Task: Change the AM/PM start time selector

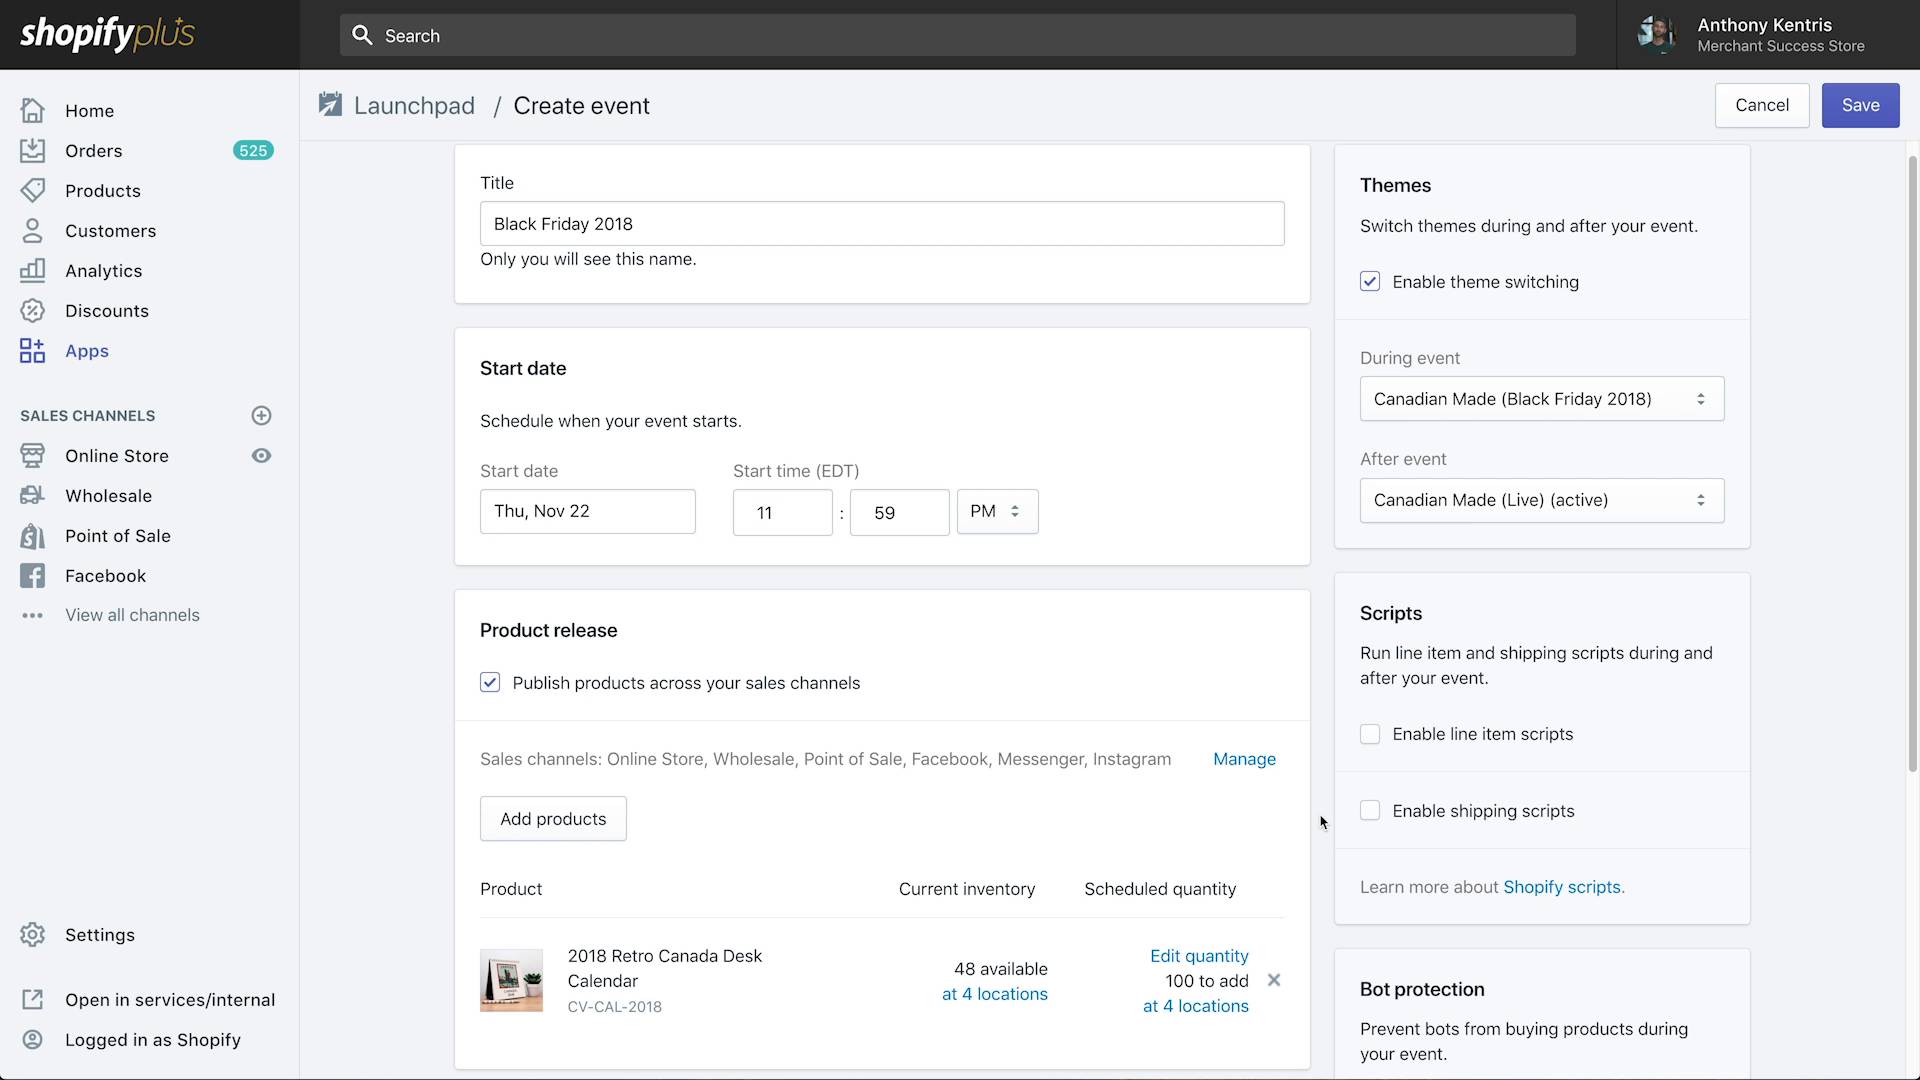Action: point(997,512)
